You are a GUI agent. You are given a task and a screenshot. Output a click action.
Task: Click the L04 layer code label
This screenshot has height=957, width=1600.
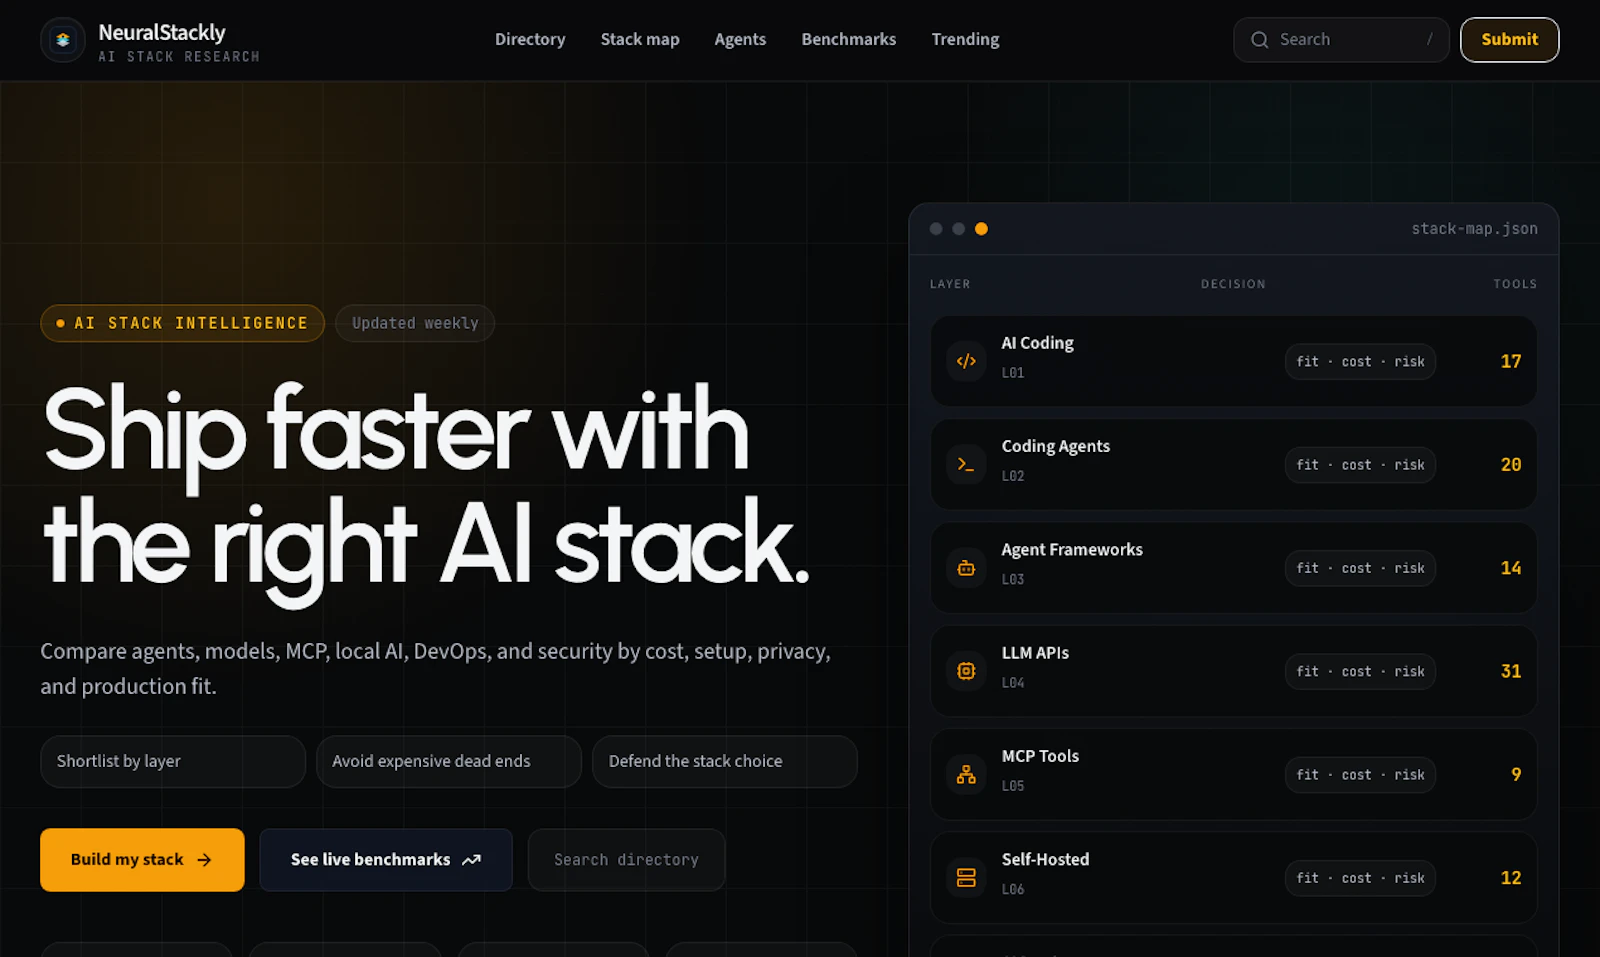click(1013, 683)
